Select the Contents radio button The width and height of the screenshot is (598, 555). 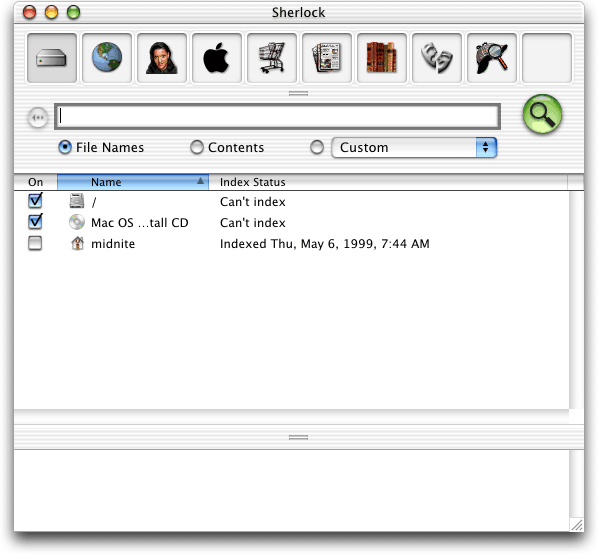point(197,147)
